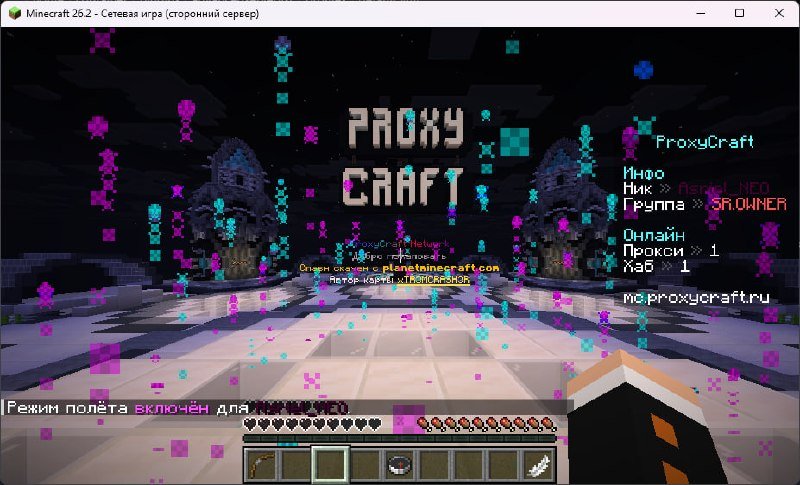Click the highlighted empty hotbar slot

coord(331,465)
